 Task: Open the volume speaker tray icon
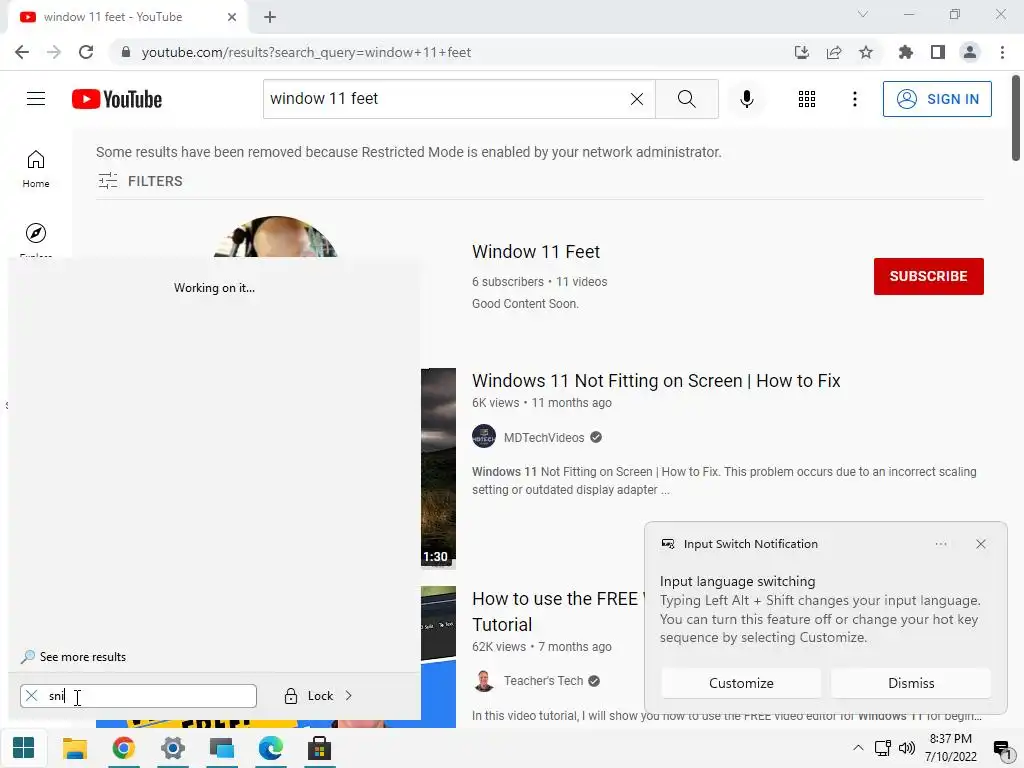(x=906, y=748)
